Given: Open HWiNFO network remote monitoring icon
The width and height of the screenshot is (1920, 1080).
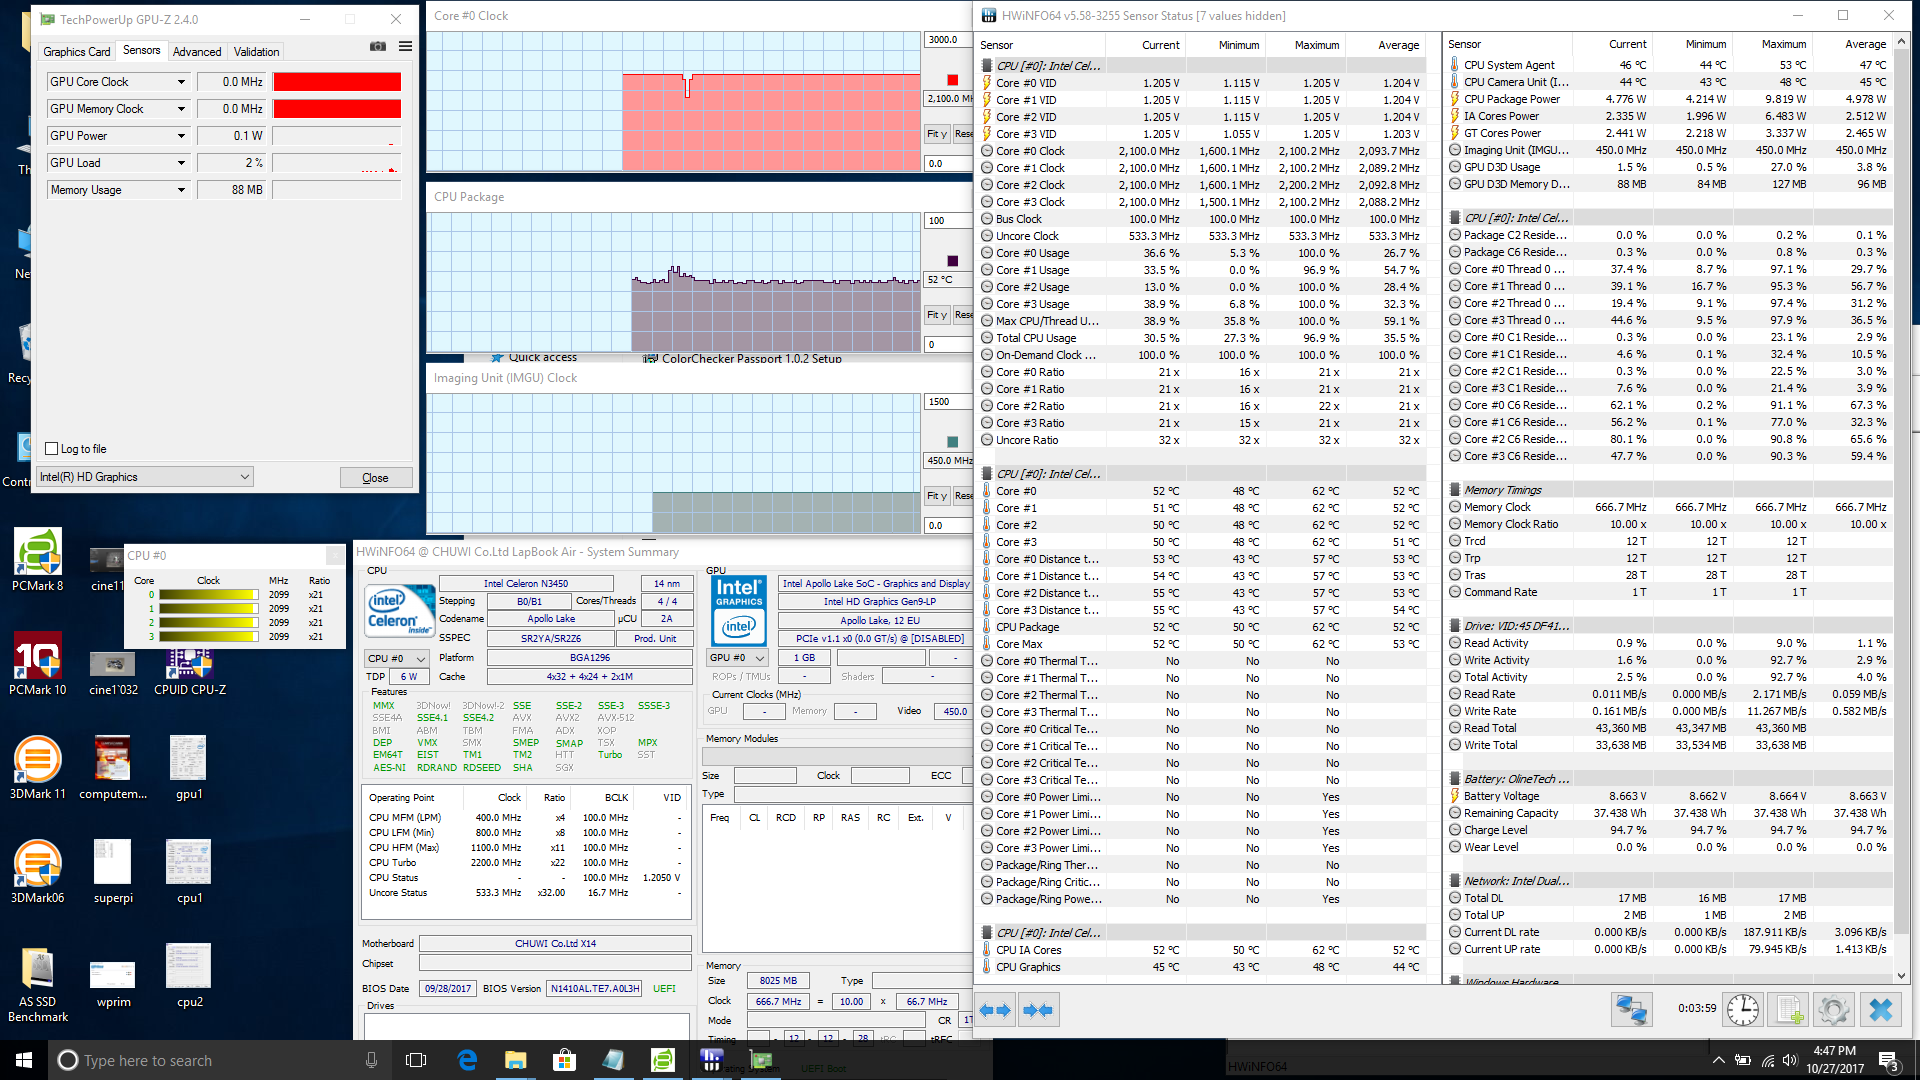Looking at the screenshot, I should (x=1631, y=1010).
